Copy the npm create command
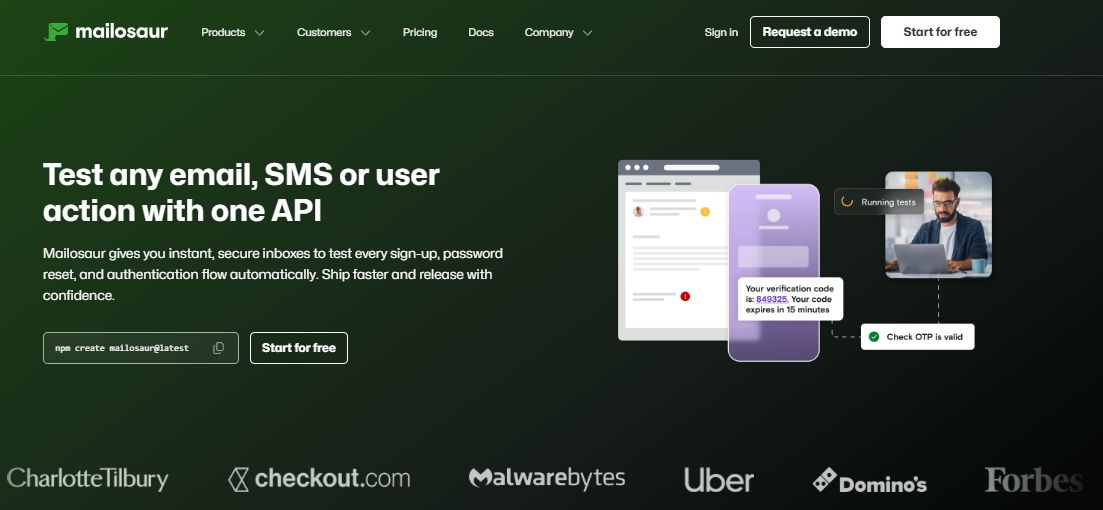1103x510 pixels. point(218,348)
